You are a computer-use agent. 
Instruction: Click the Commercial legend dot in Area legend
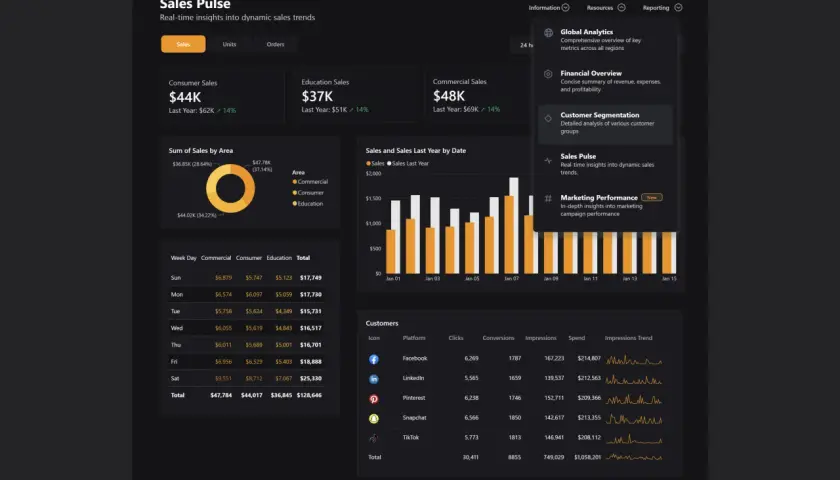click(x=295, y=182)
